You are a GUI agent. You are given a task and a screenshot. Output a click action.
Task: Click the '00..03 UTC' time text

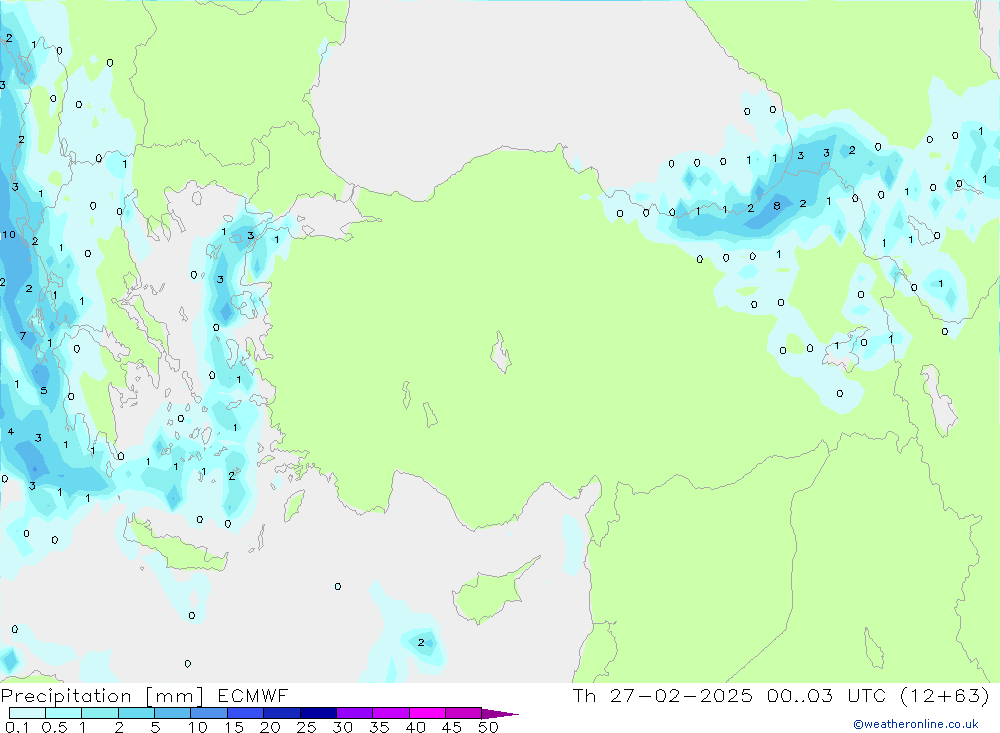point(827,696)
